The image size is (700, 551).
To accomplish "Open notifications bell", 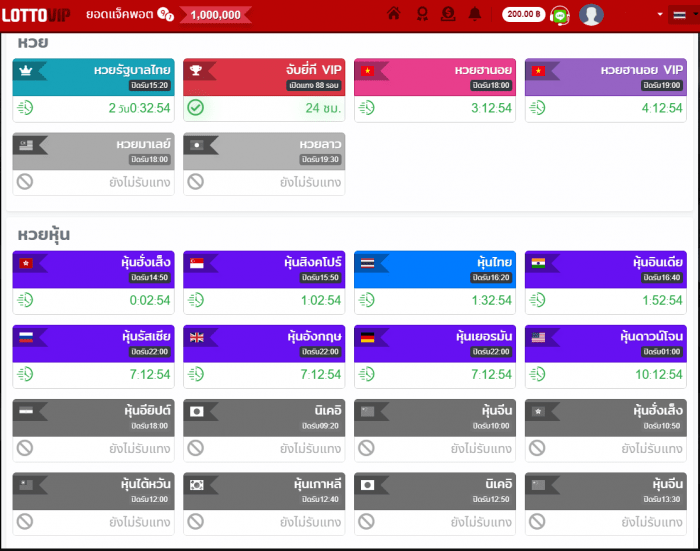I will tap(475, 14).
